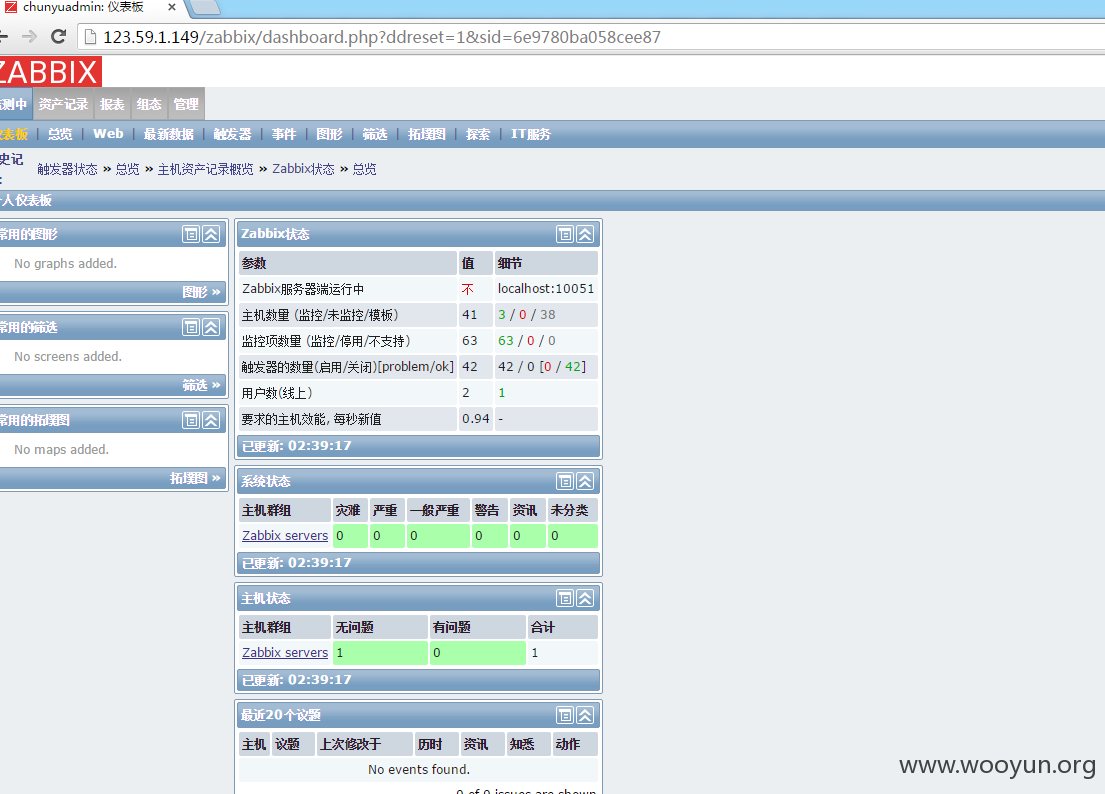Click the 灾难 count cell for Zabbix servers
Viewport: 1105px width, 794px height.
(350, 535)
